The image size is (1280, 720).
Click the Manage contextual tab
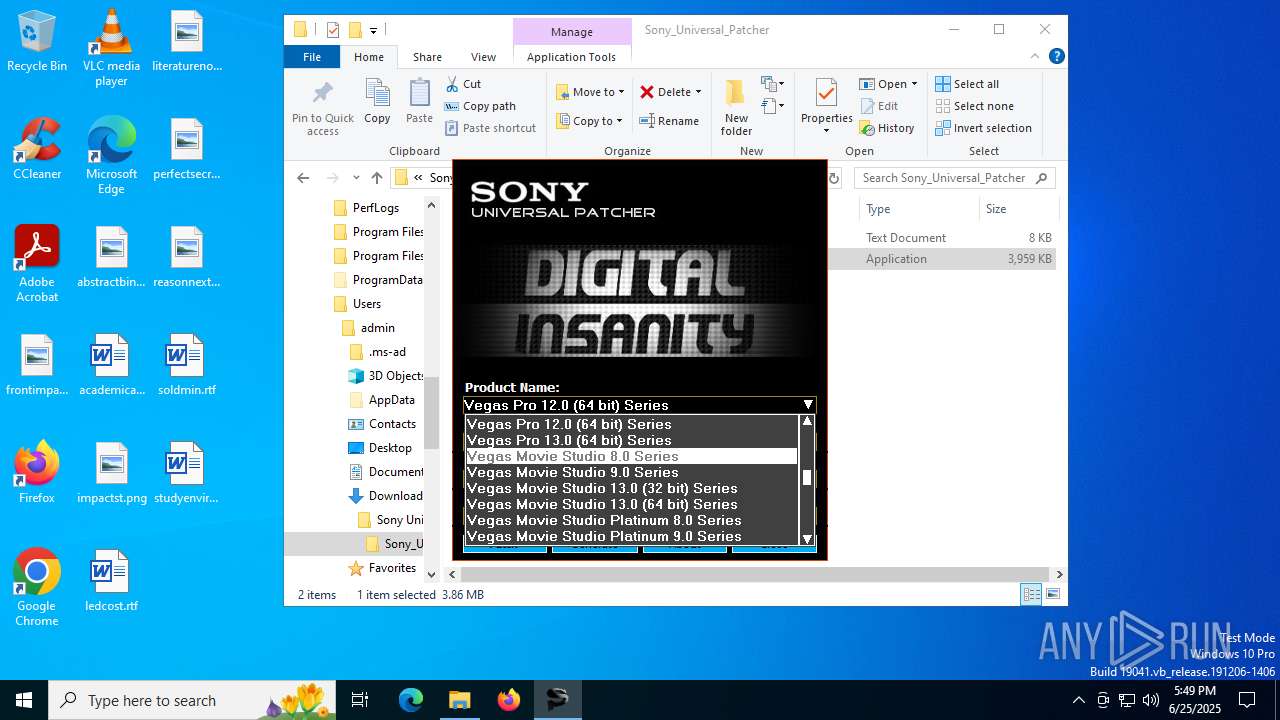[x=572, y=32]
